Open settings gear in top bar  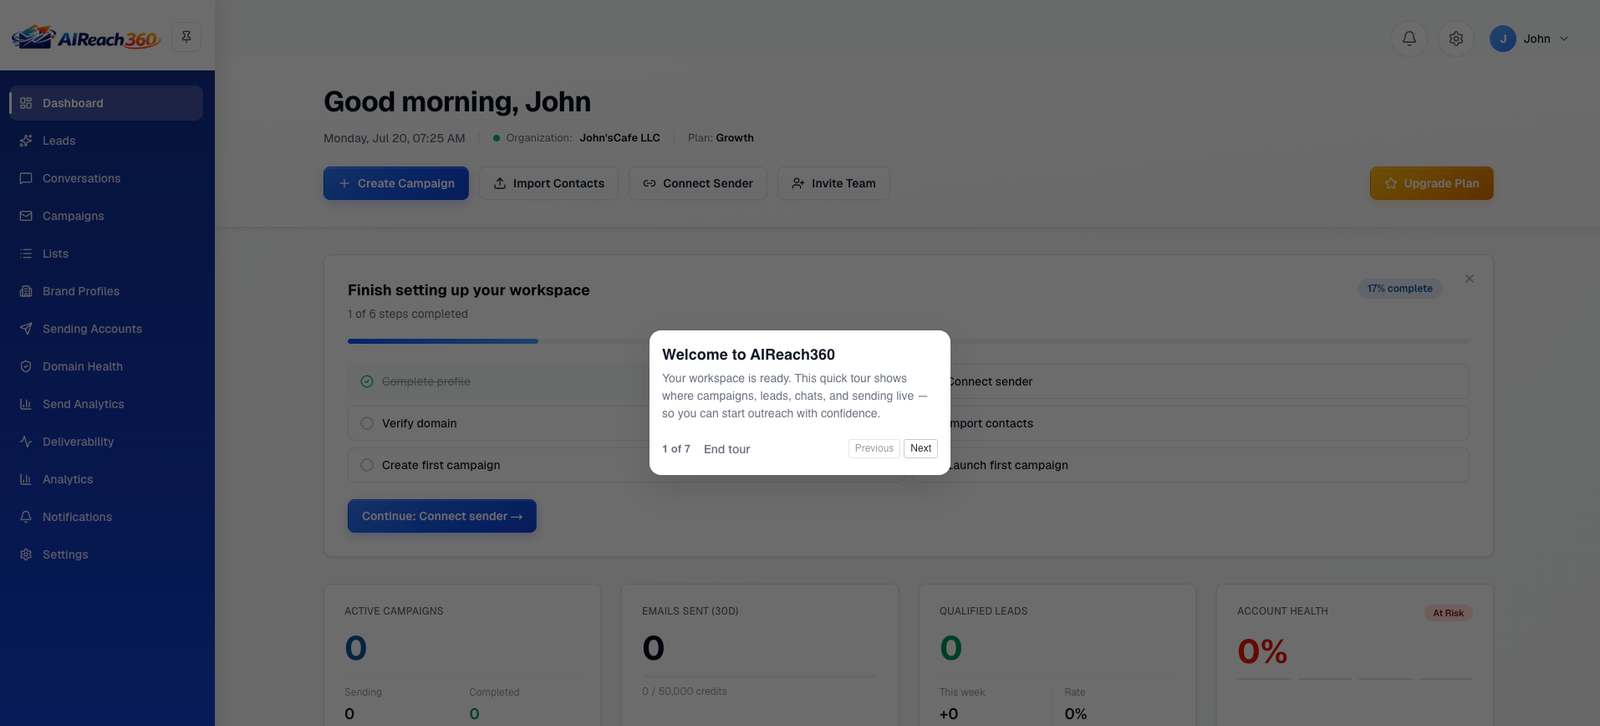click(1456, 38)
